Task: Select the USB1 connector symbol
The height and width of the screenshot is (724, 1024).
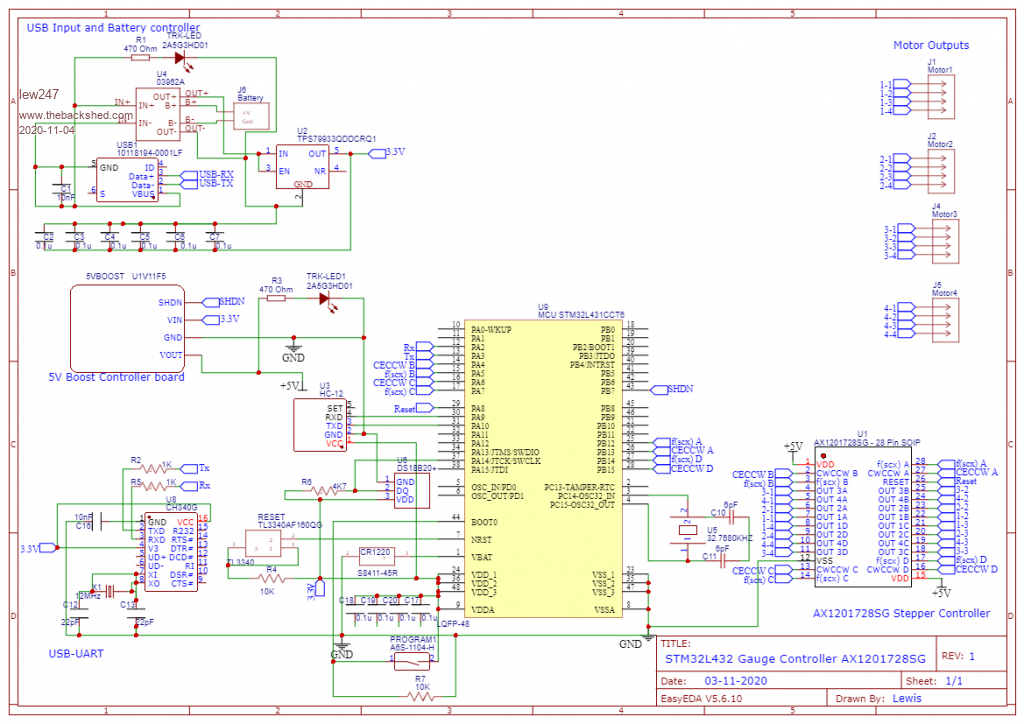Action: pyautogui.click(x=126, y=180)
